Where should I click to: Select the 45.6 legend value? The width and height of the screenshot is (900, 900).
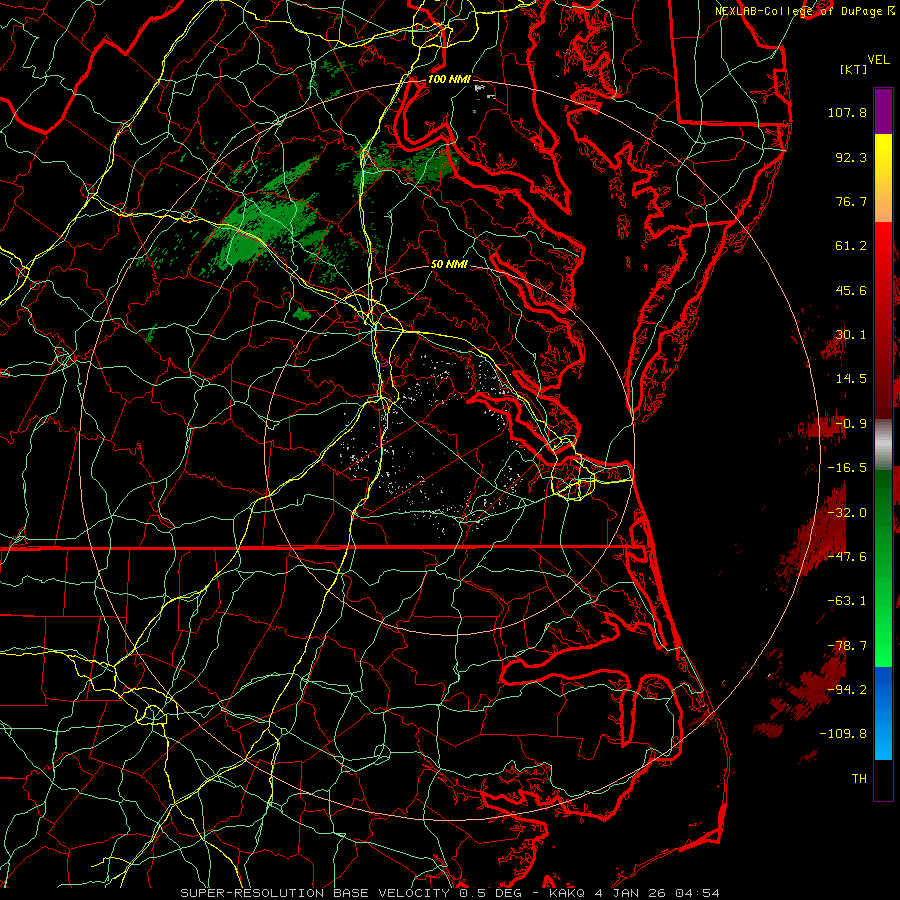click(x=851, y=290)
